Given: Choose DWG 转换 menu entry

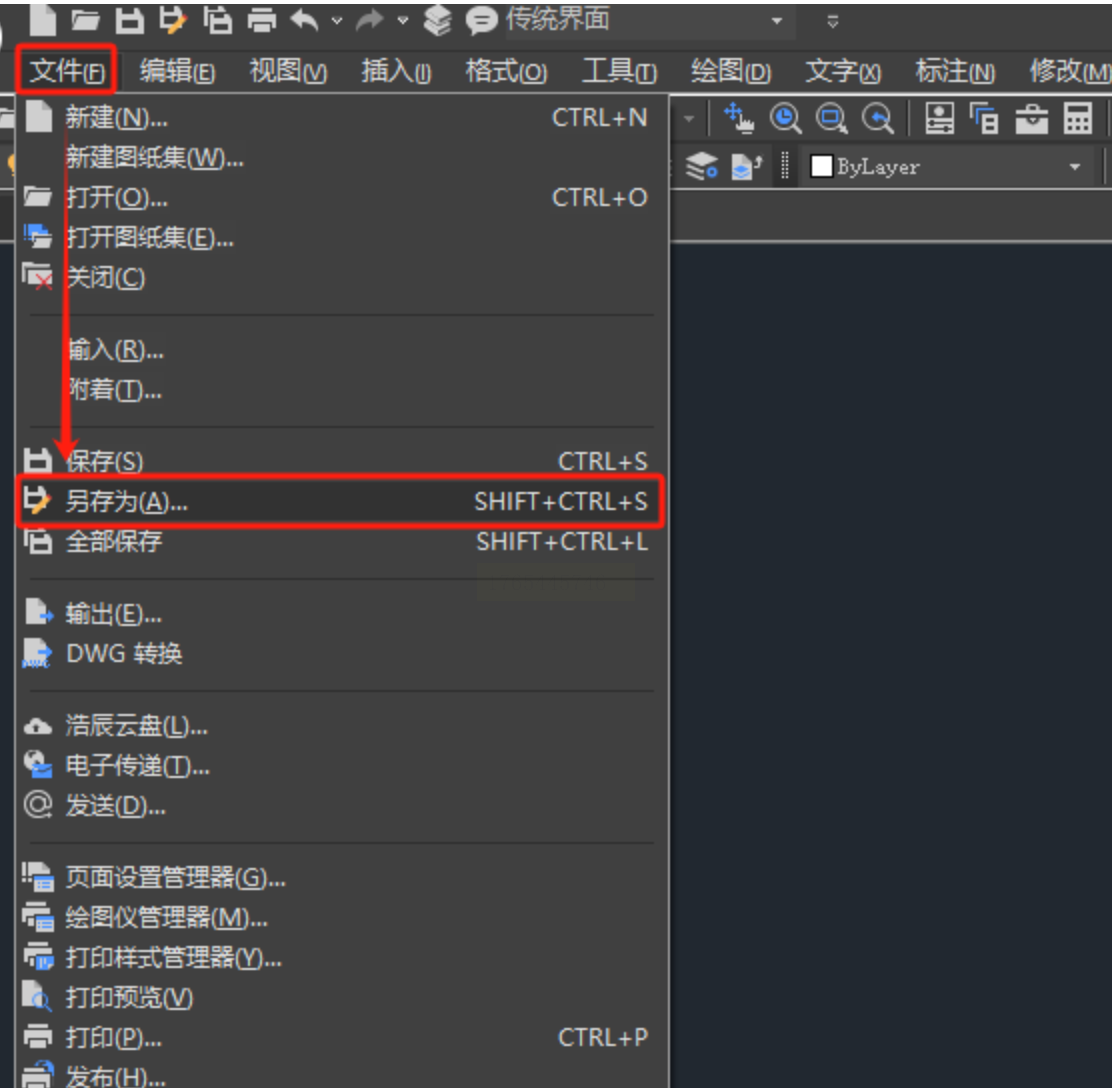Looking at the screenshot, I should point(342,653).
